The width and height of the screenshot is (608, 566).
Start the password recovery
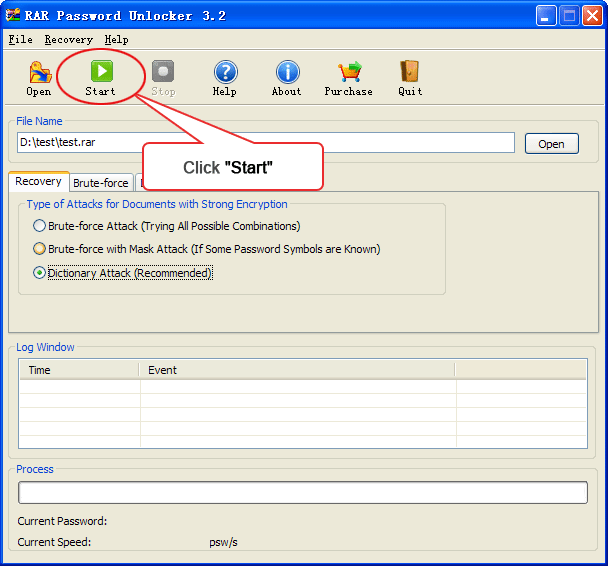101,78
